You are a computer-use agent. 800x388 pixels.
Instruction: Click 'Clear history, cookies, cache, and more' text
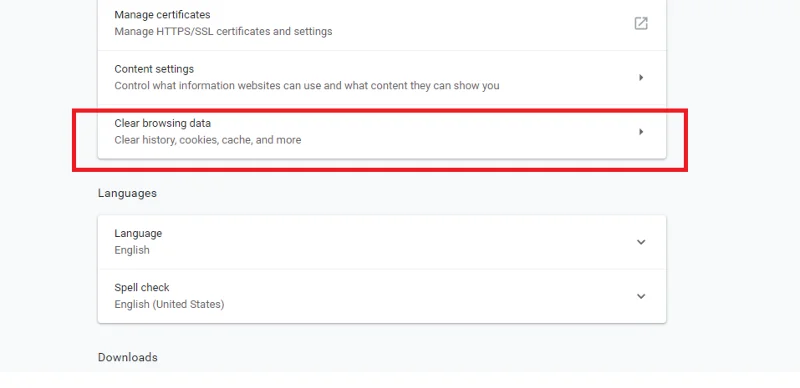point(208,140)
